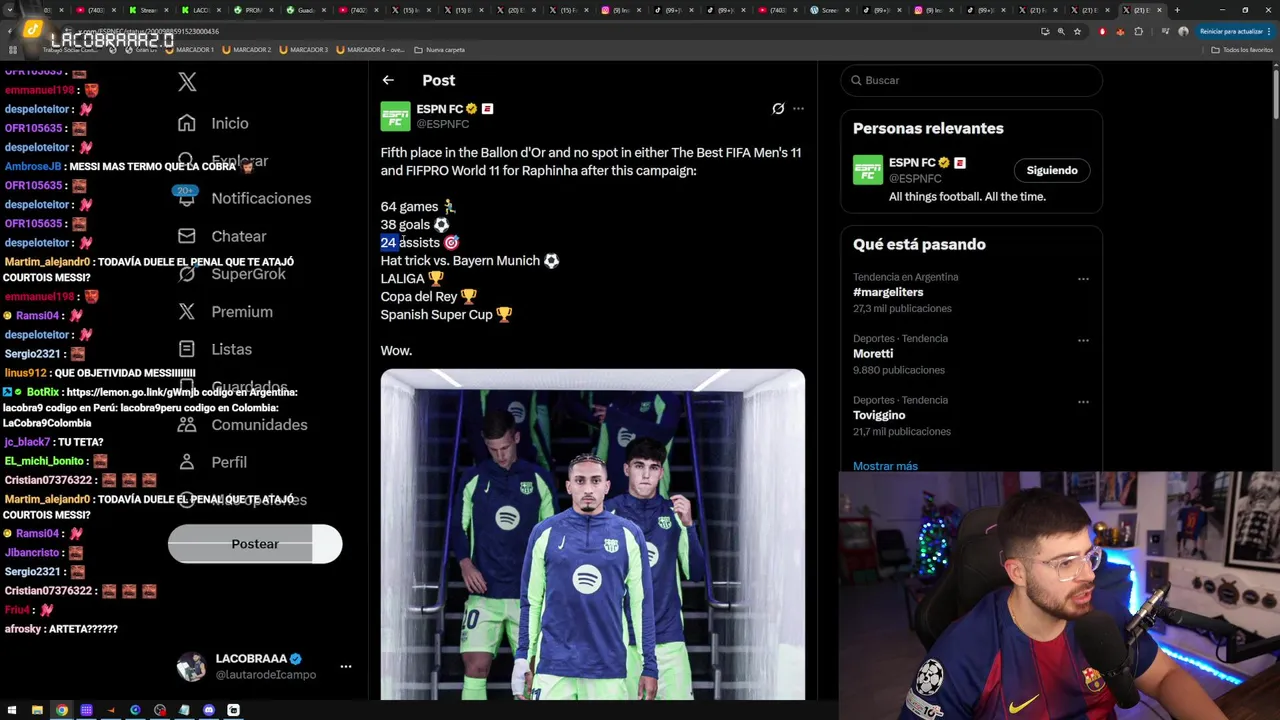Open LACOBRAAA account avatar
This screenshot has height=720, width=1280.
(x=191, y=667)
